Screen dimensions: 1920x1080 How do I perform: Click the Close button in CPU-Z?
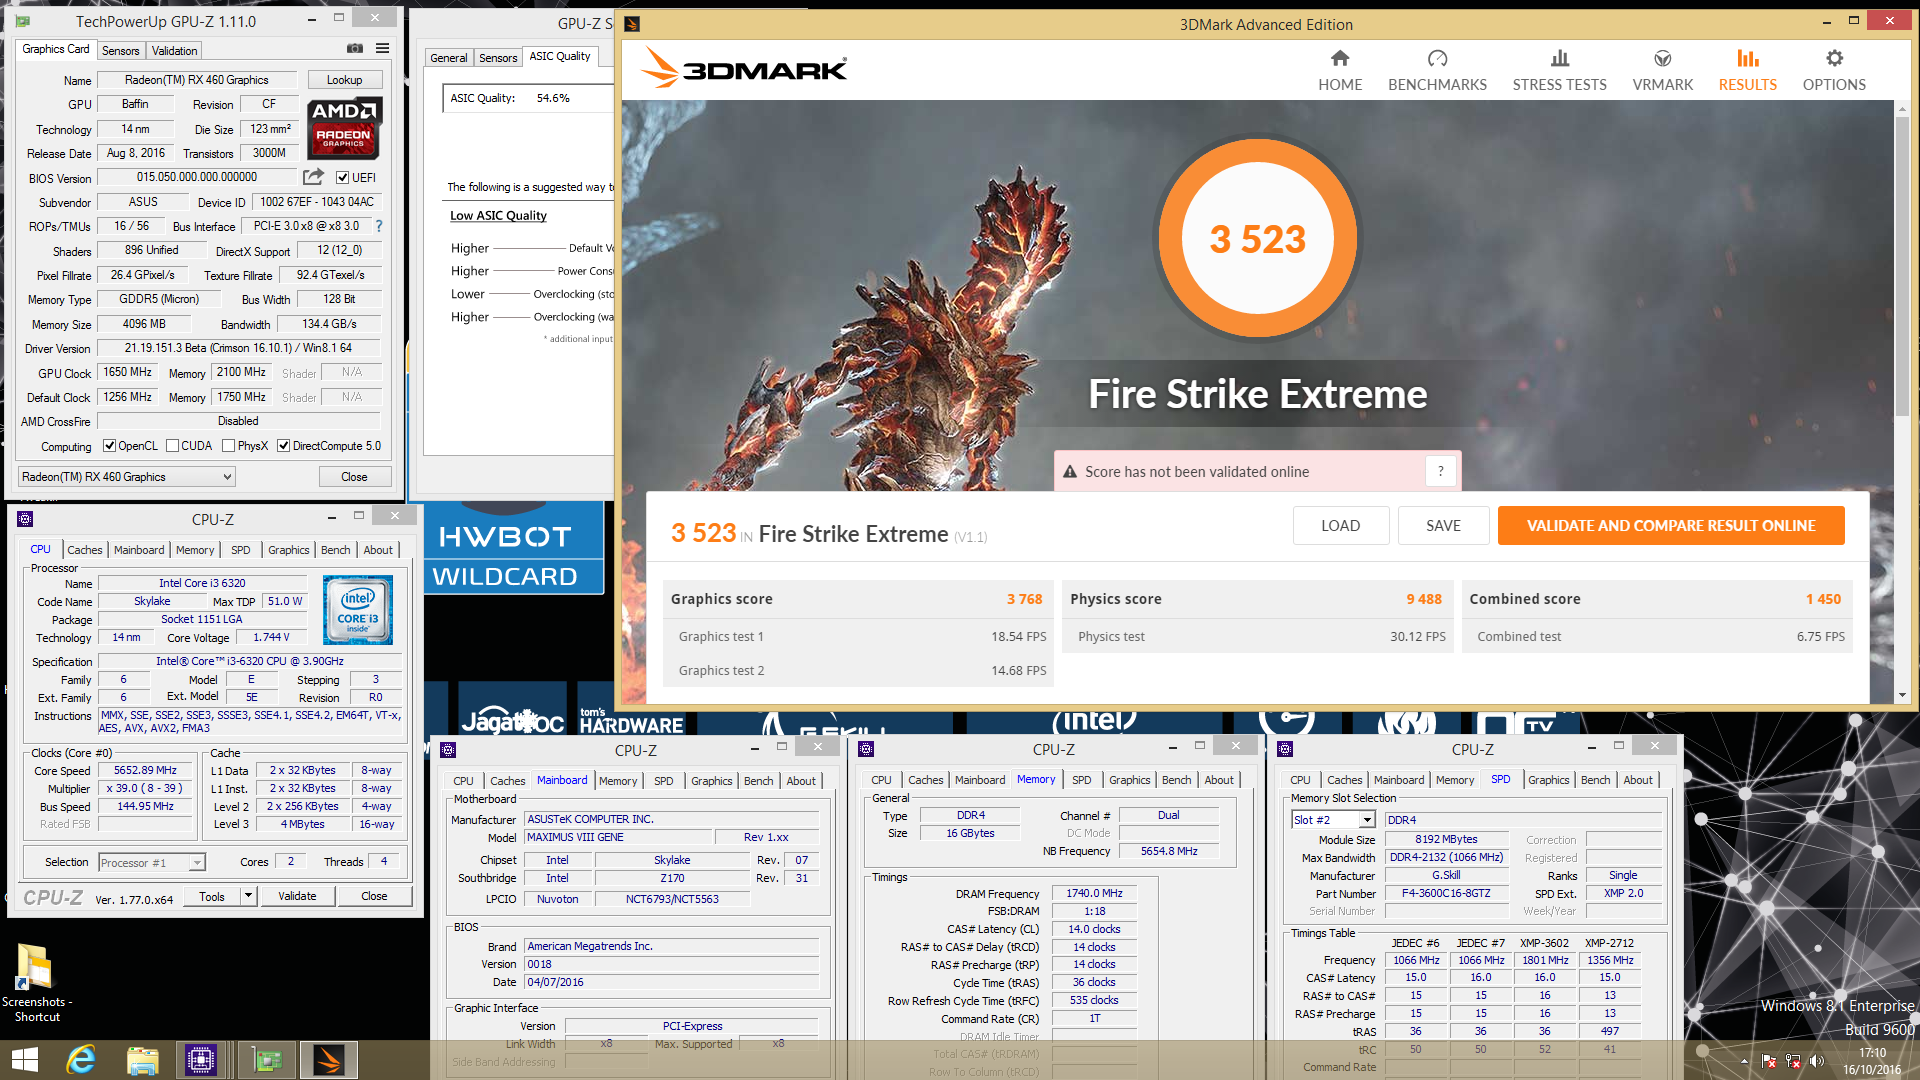coord(374,896)
